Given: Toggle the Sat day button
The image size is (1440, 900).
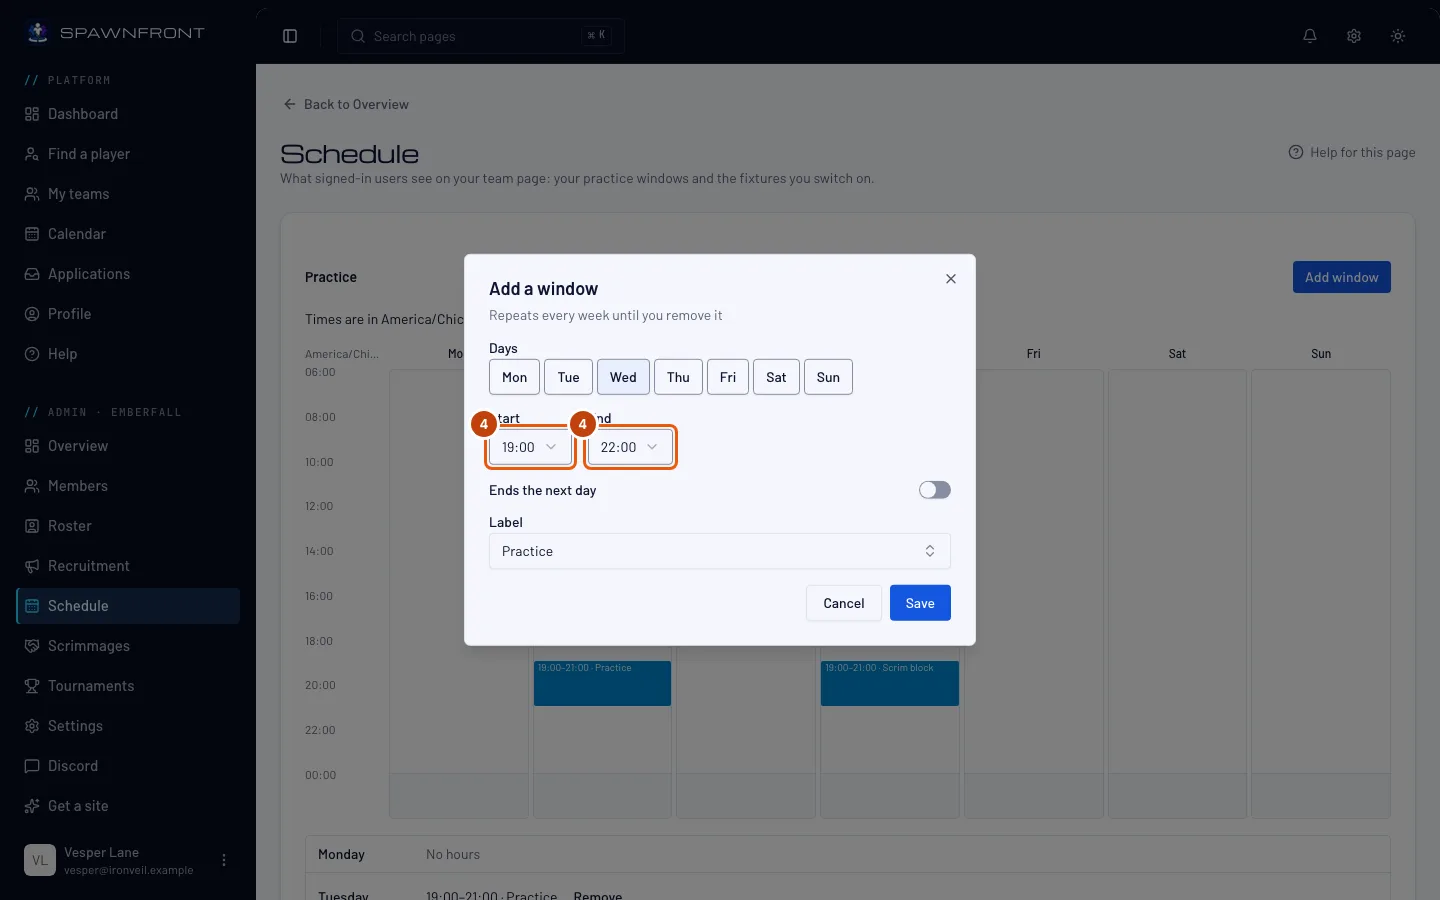Looking at the screenshot, I should [776, 377].
